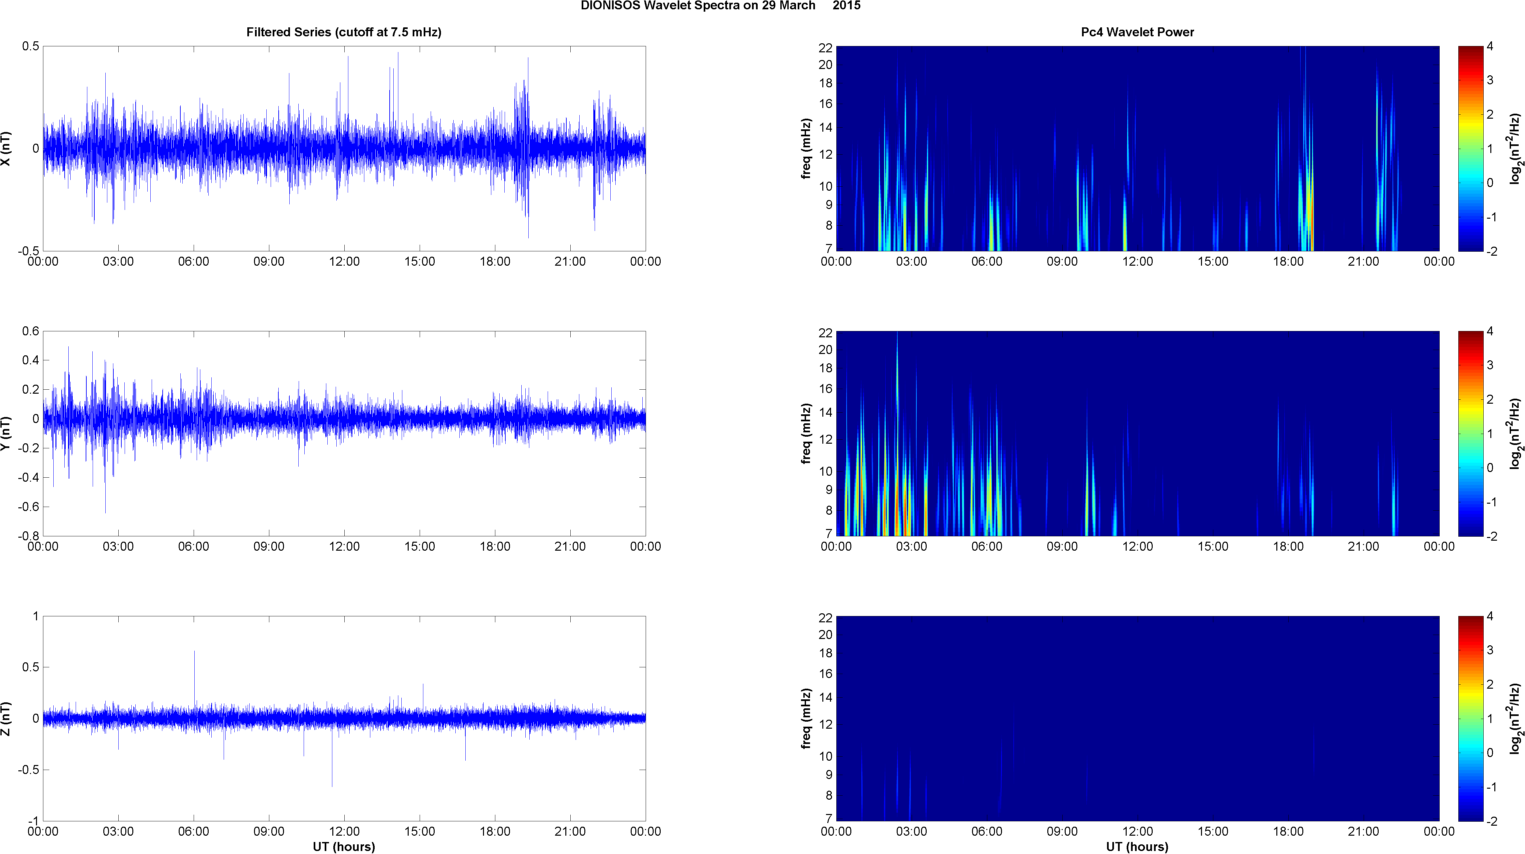
Task: Click the log2(nT²/Hz) label of the middle colorbar
Action: click(x=1517, y=433)
